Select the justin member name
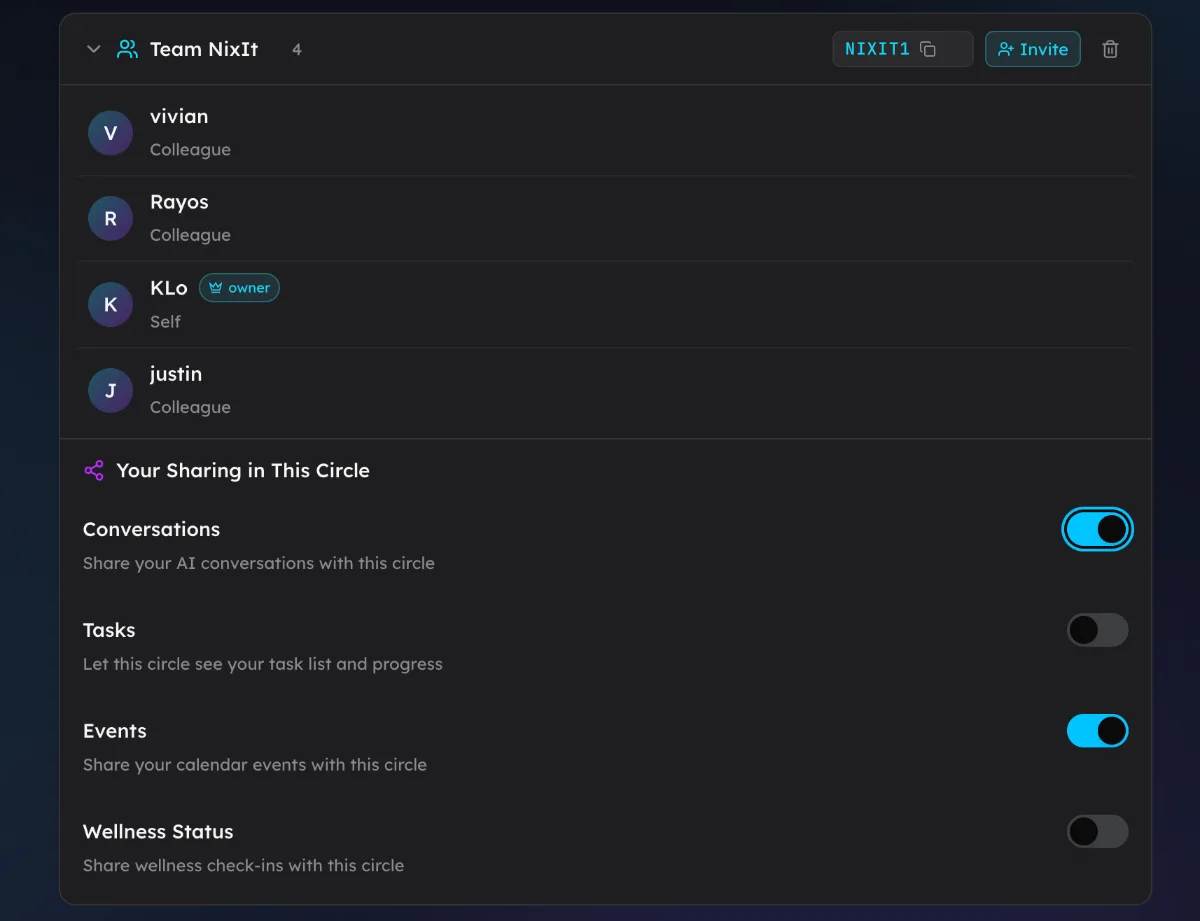Viewport: 1200px width, 921px height. [x=176, y=374]
